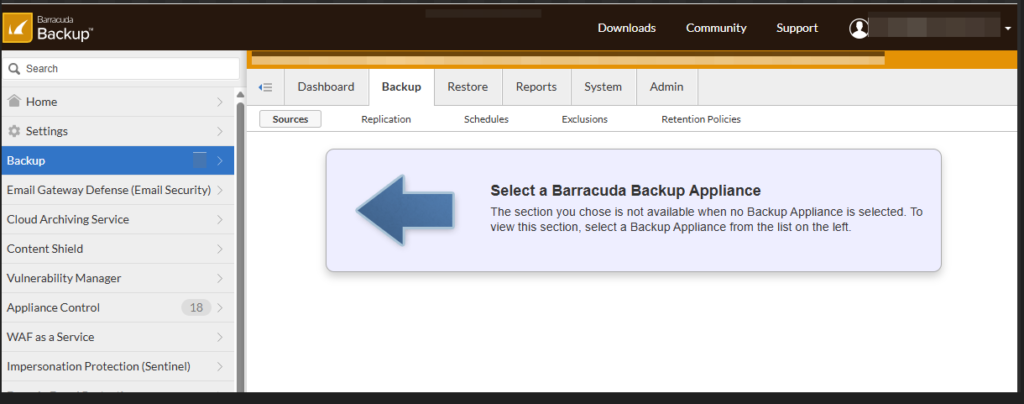Select Settings in the sidebar
Image resolution: width=1024 pixels, height=404 pixels.
click(x=118, y=131)
